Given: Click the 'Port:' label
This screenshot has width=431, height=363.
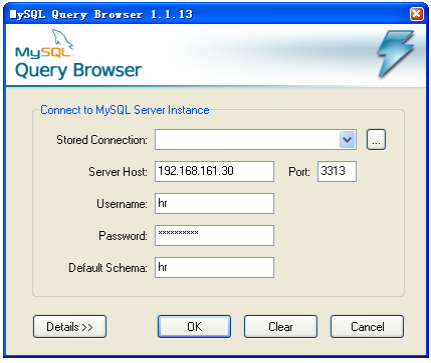Looking at the screenshot, I should (x=299, y=172).
